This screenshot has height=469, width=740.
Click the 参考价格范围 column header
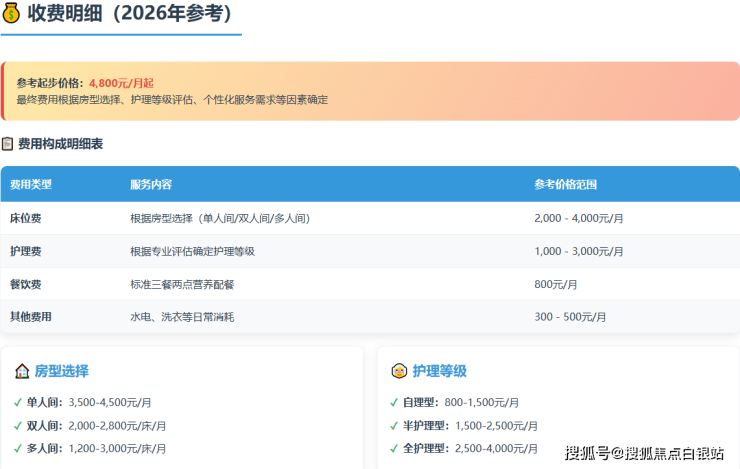coord(566,185)
